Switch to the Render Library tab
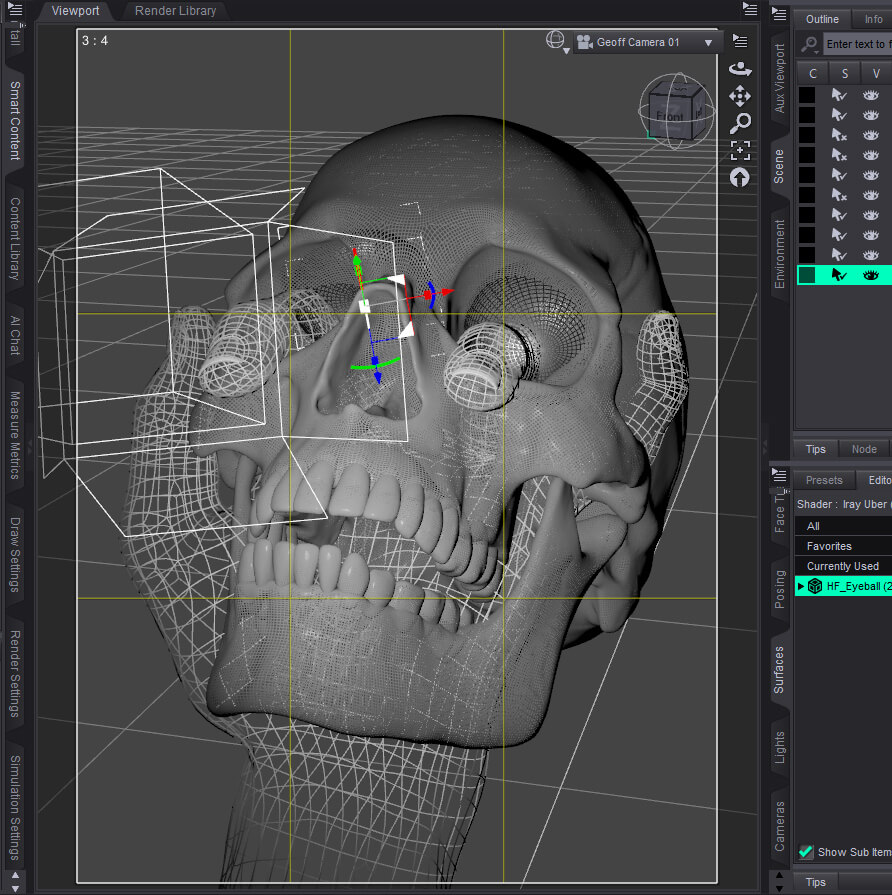This screenshot has height=895, width=892. (175, 11)
